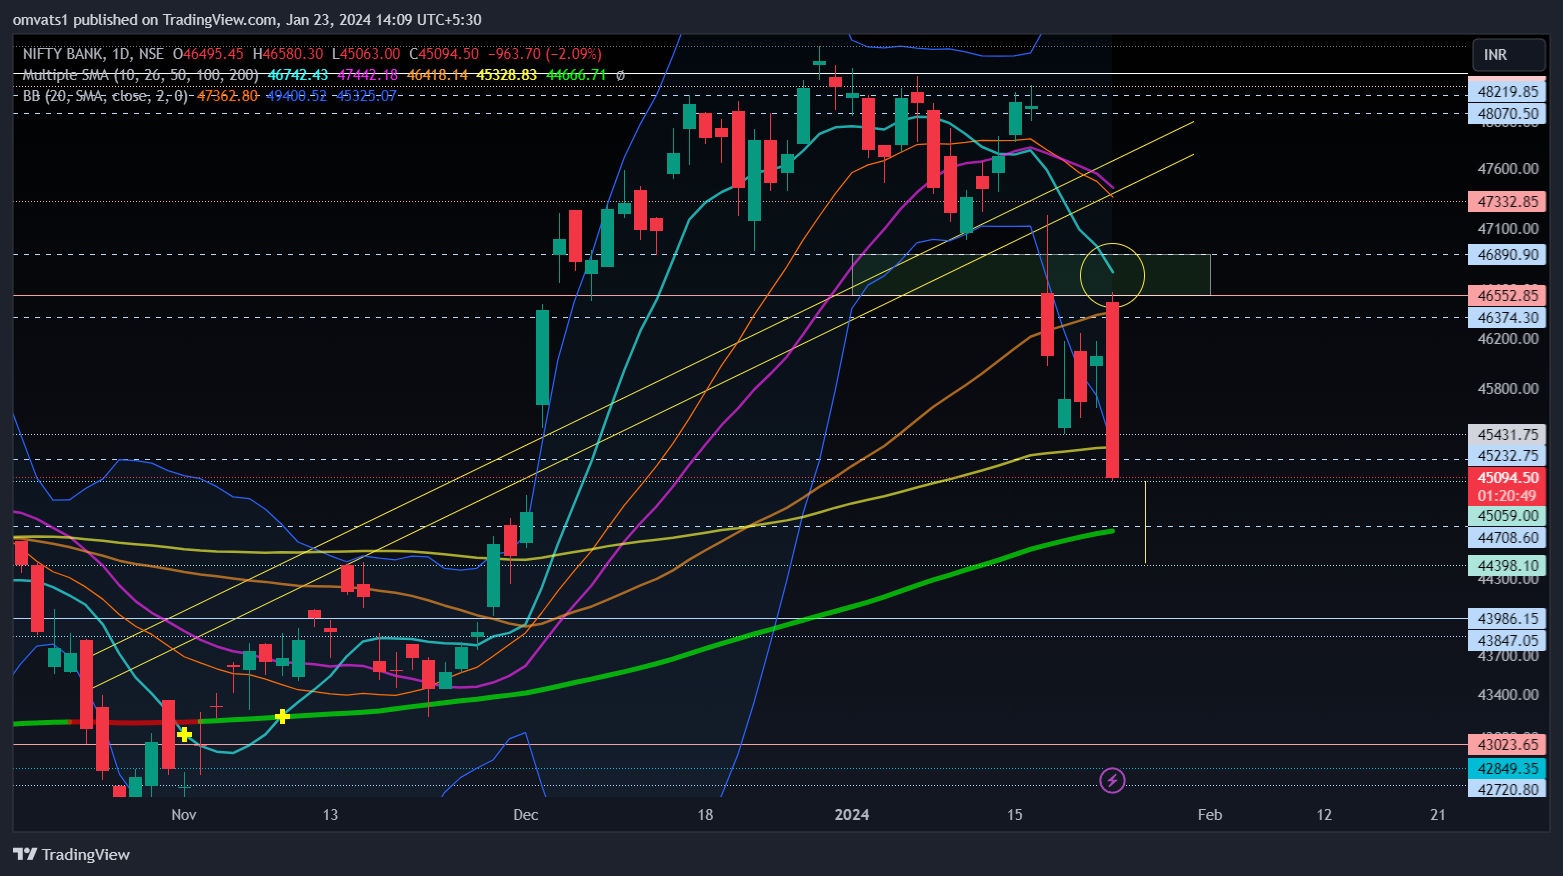The width and height of the screenshot is (1563, 876).
Task: Click red price label 47332.85
Action: 1508,201
